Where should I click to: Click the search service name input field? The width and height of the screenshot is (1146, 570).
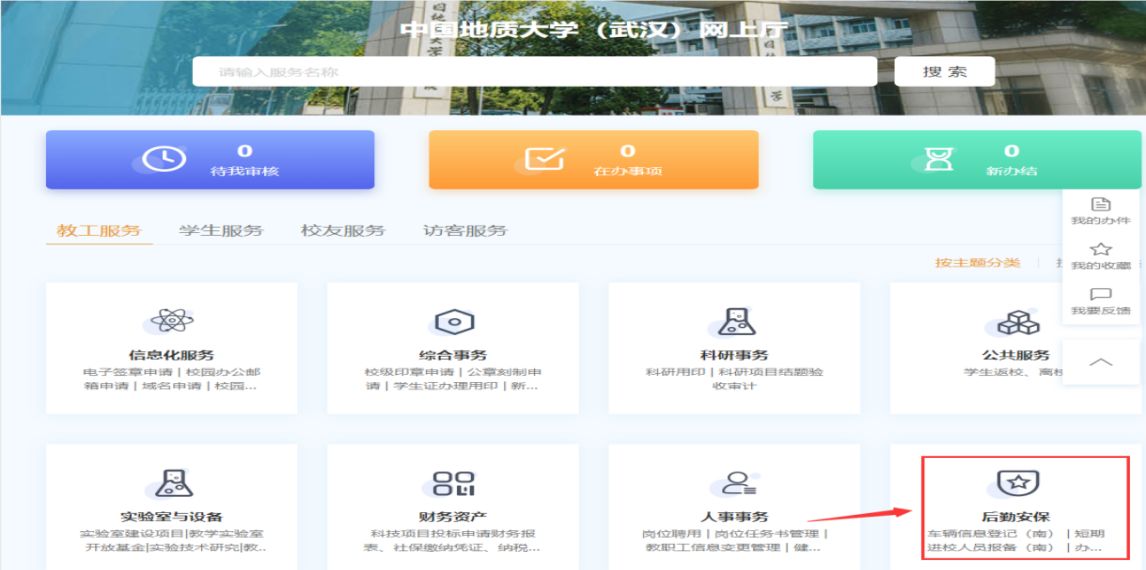534,72
